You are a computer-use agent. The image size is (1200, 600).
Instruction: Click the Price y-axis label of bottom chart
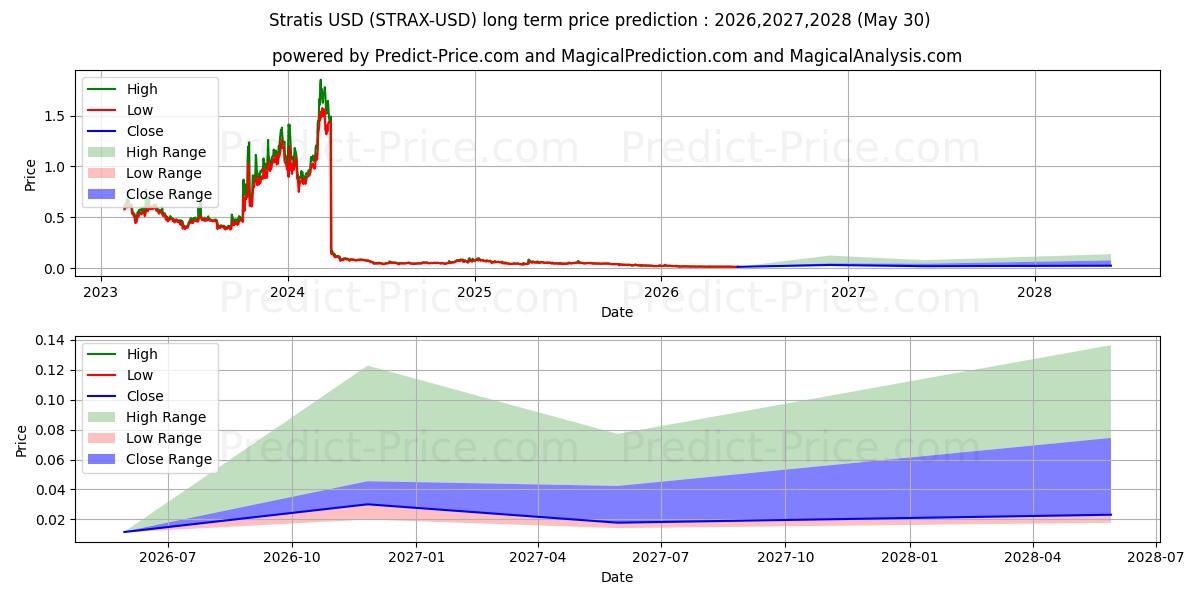pos(22,439)
